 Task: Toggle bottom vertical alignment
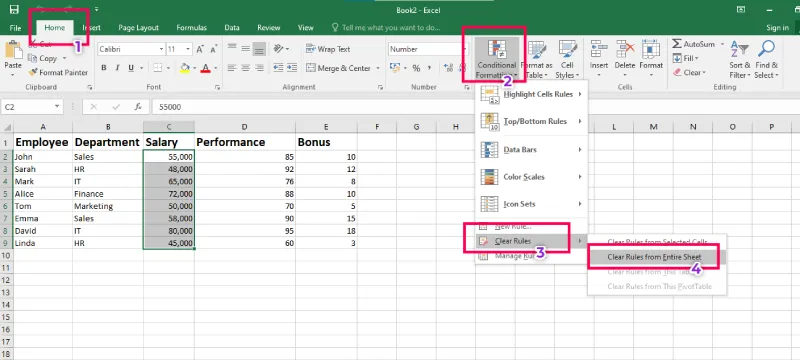coord(259,49)
